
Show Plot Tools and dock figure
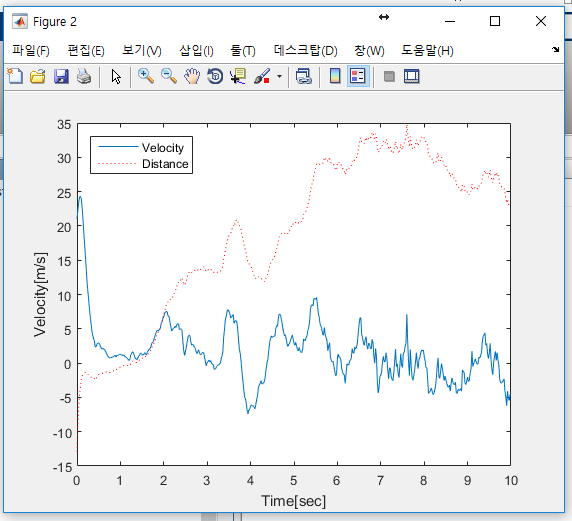tap(412, 77)
